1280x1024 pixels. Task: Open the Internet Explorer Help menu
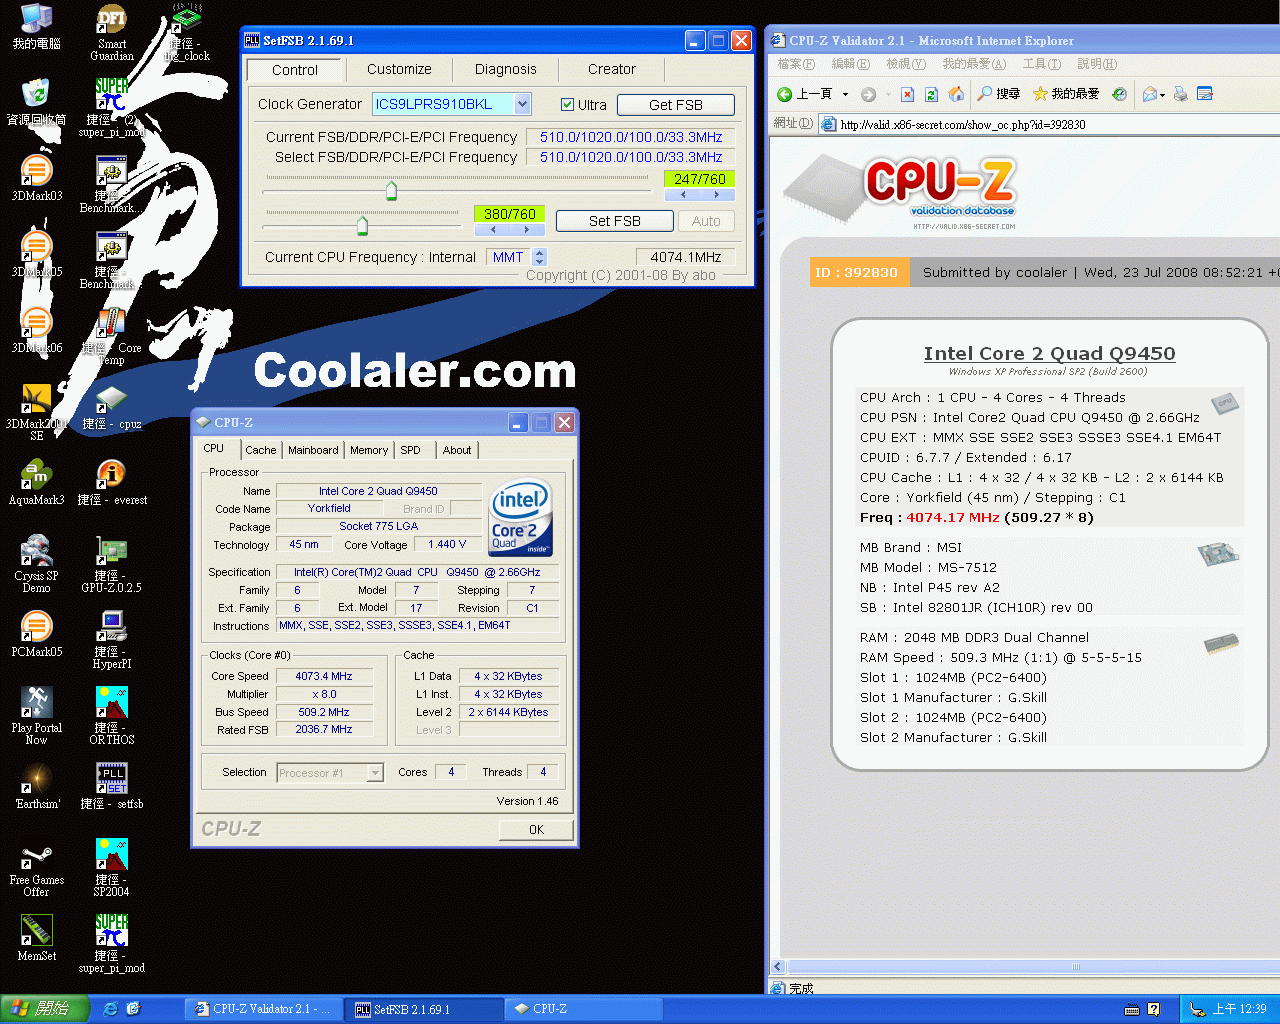click(x=1096, y=64)
